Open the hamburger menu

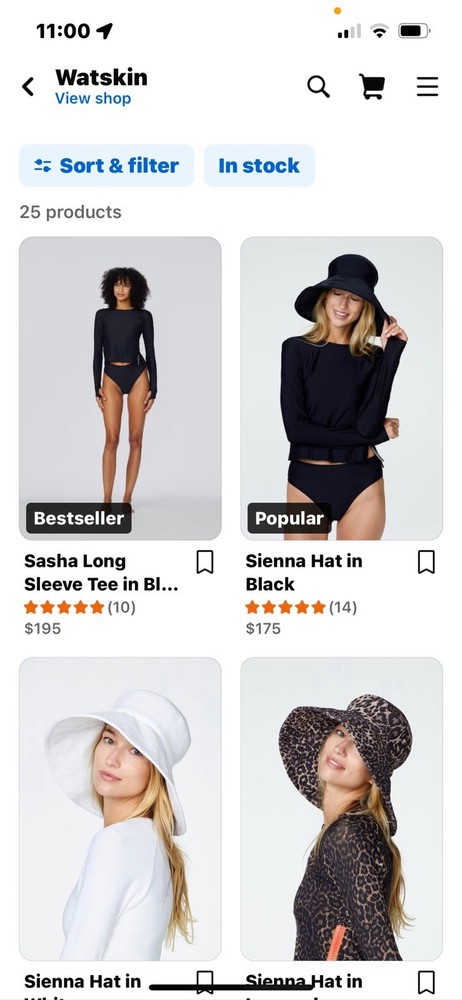point(428,86)
